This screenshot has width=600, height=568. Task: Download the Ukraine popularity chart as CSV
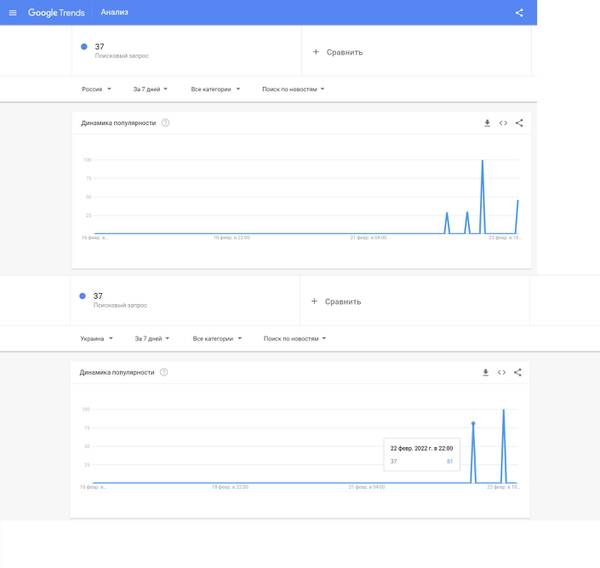click(486, 372)
